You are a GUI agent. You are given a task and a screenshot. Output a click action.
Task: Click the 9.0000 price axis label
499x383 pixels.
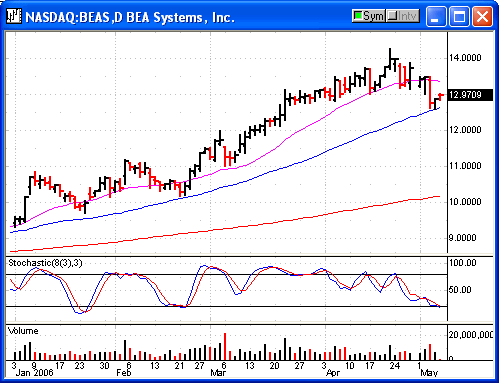[463, 238]
